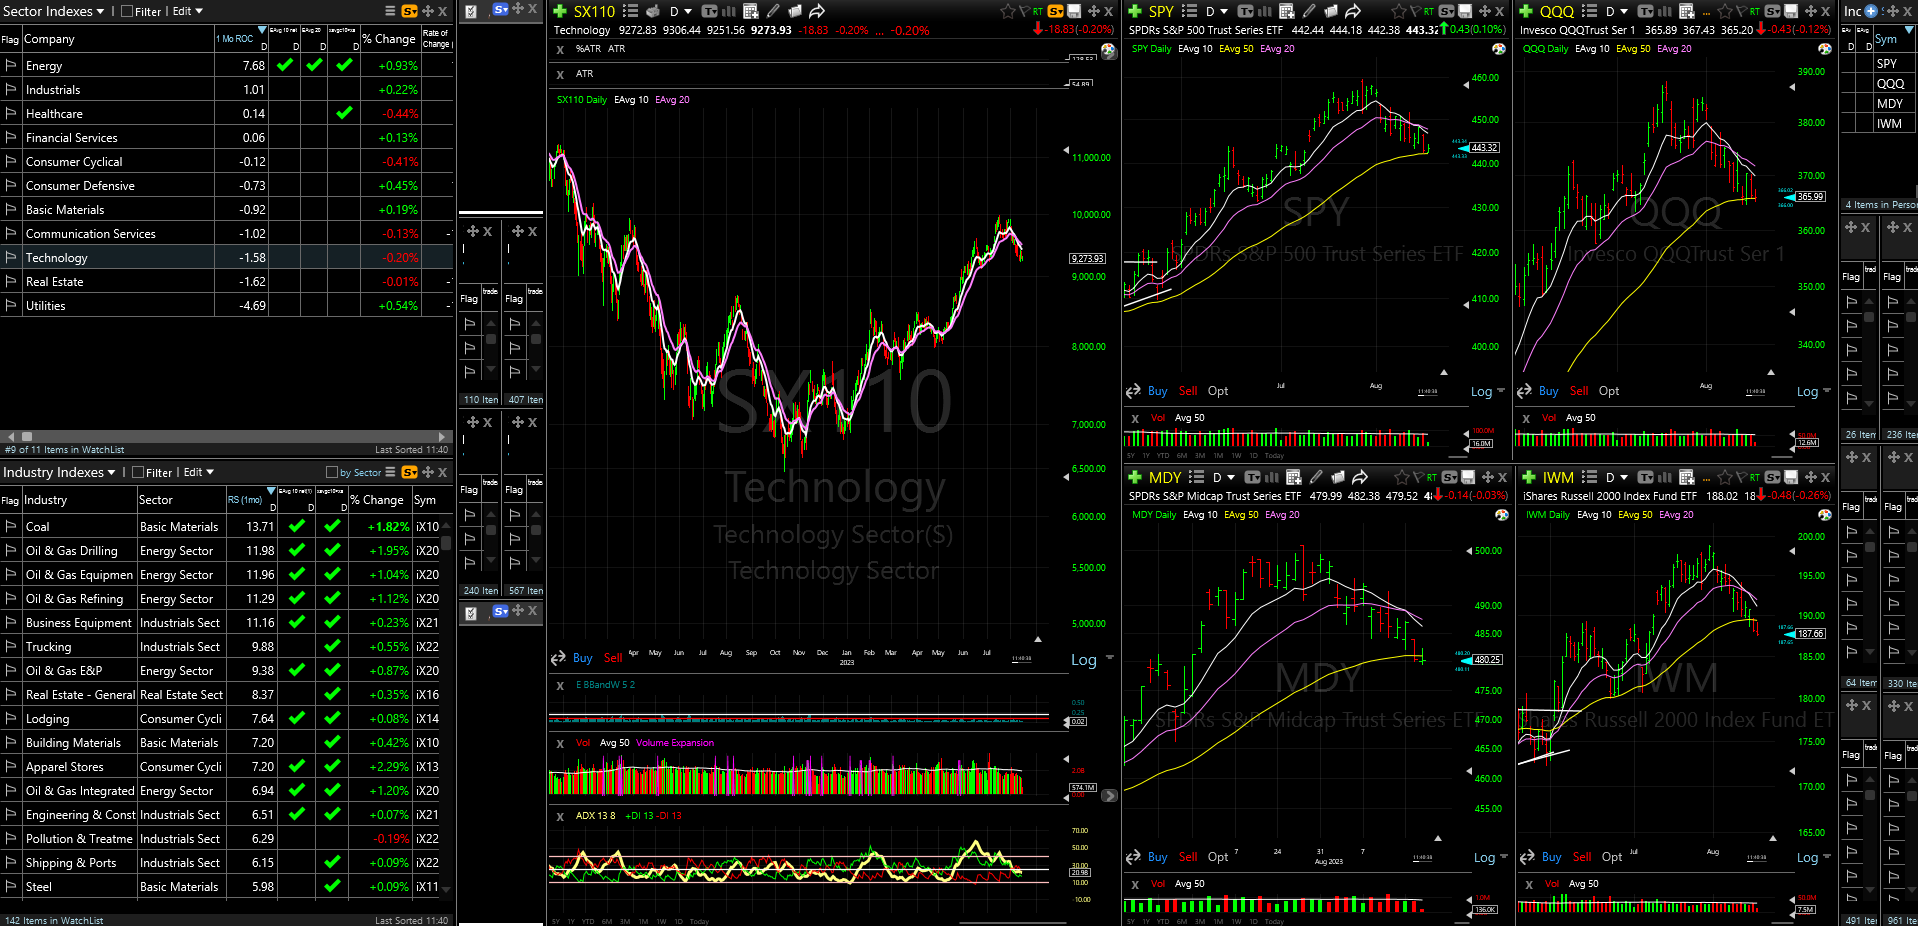Open the D timeframe dropdown on SX110 chart

pyautogui.click(x=681, y=11)
